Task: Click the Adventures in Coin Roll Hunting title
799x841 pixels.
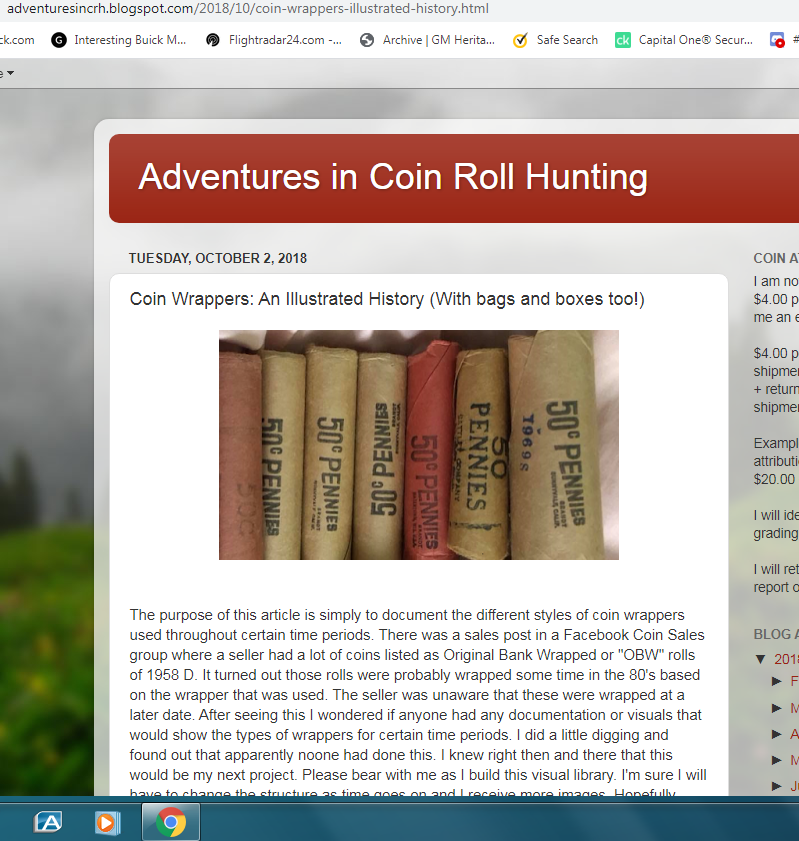Action: pos(393,177)
